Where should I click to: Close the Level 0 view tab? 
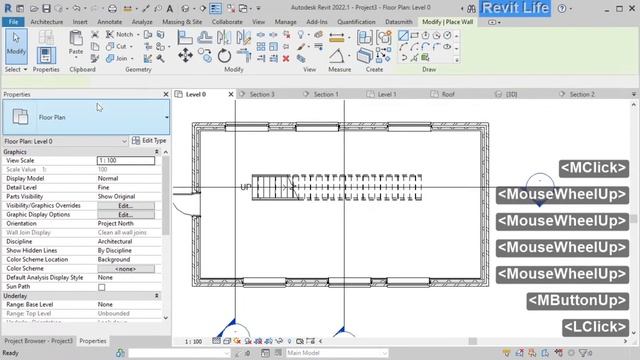pos(231,94)
